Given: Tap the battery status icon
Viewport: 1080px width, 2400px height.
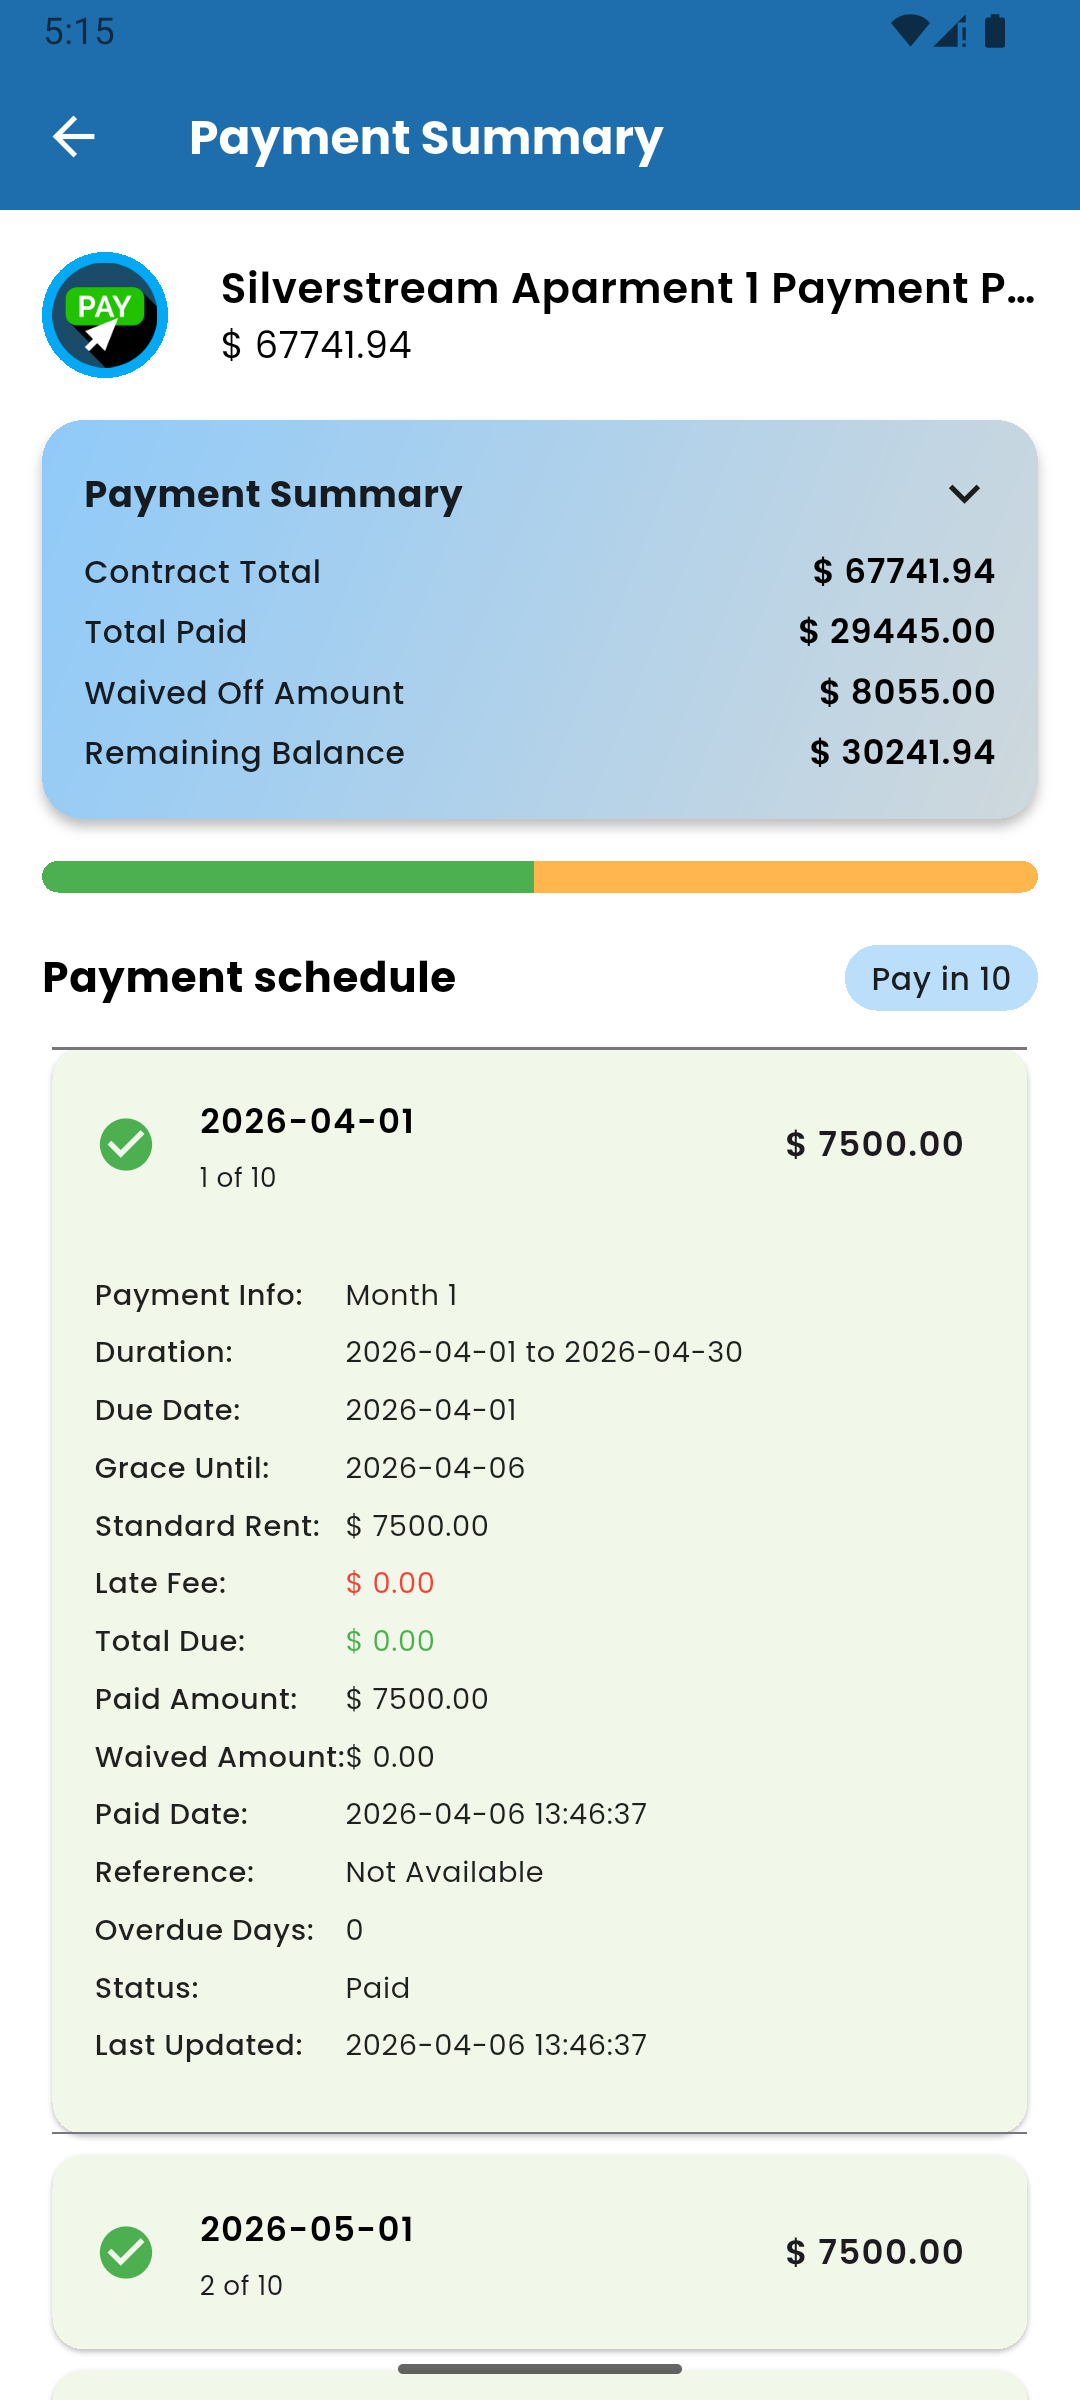Looking at the screenshot, I should coord(995,32).
